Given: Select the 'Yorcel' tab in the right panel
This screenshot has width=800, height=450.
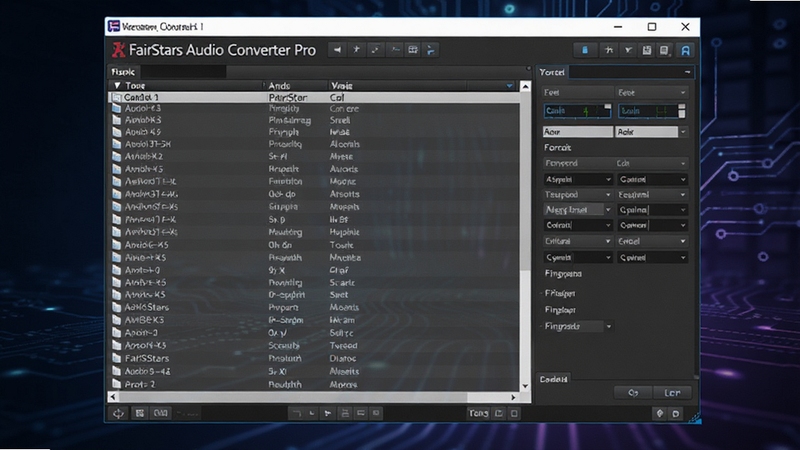Looking at the screenshot, I should point(552,72).
